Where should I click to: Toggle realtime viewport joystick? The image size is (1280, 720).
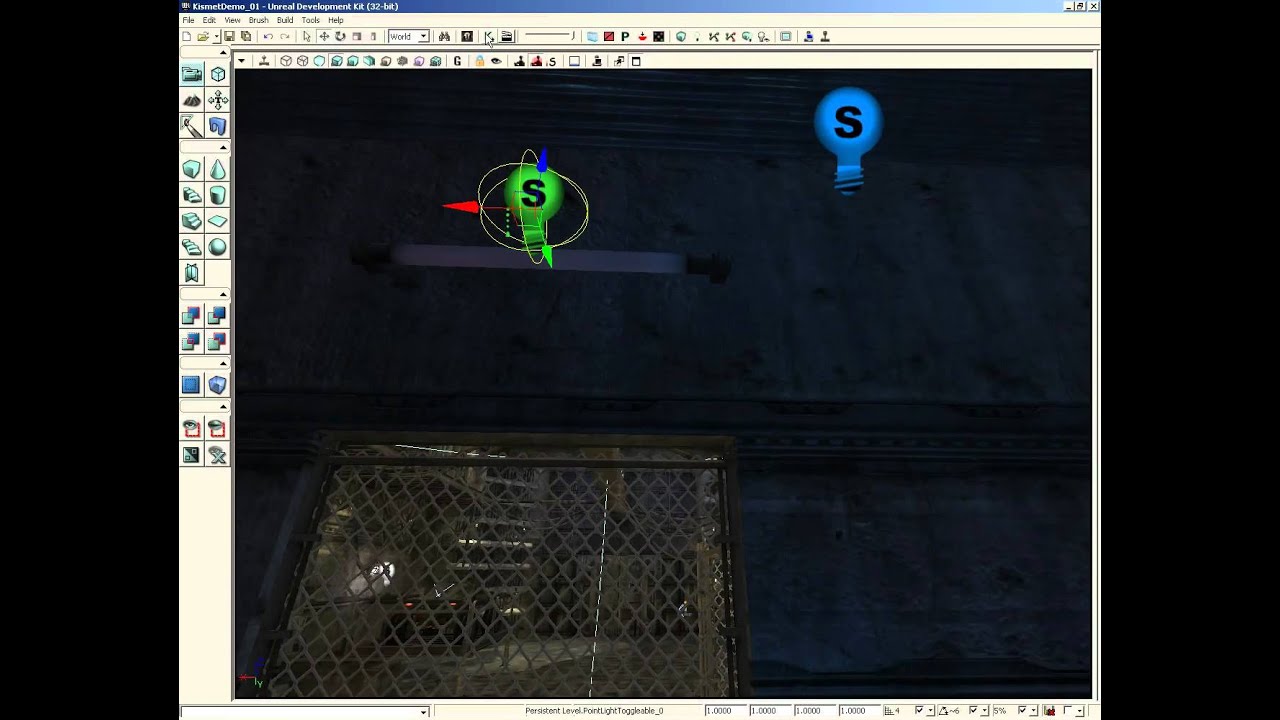tap(264, 62)
